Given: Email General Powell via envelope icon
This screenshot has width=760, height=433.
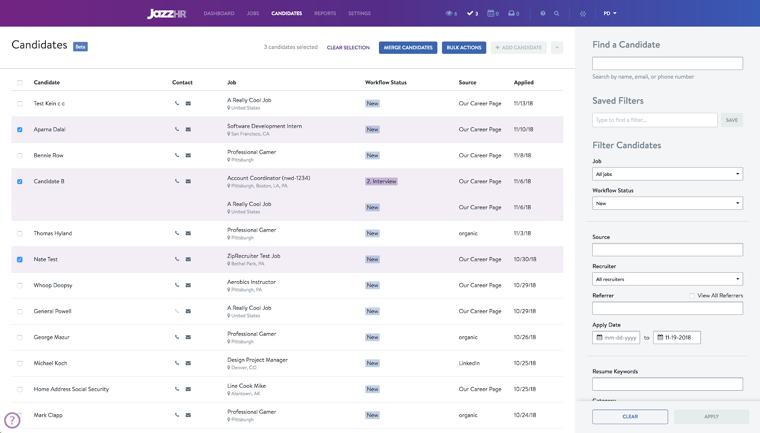Looking at the screenshot, I should point(188,311).
